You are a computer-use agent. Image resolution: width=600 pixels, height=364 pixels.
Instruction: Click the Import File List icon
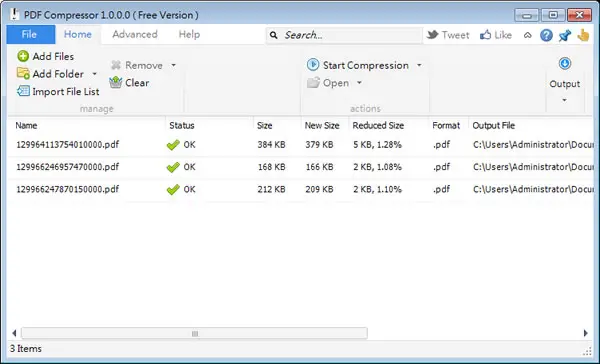[x=23, y=91]
